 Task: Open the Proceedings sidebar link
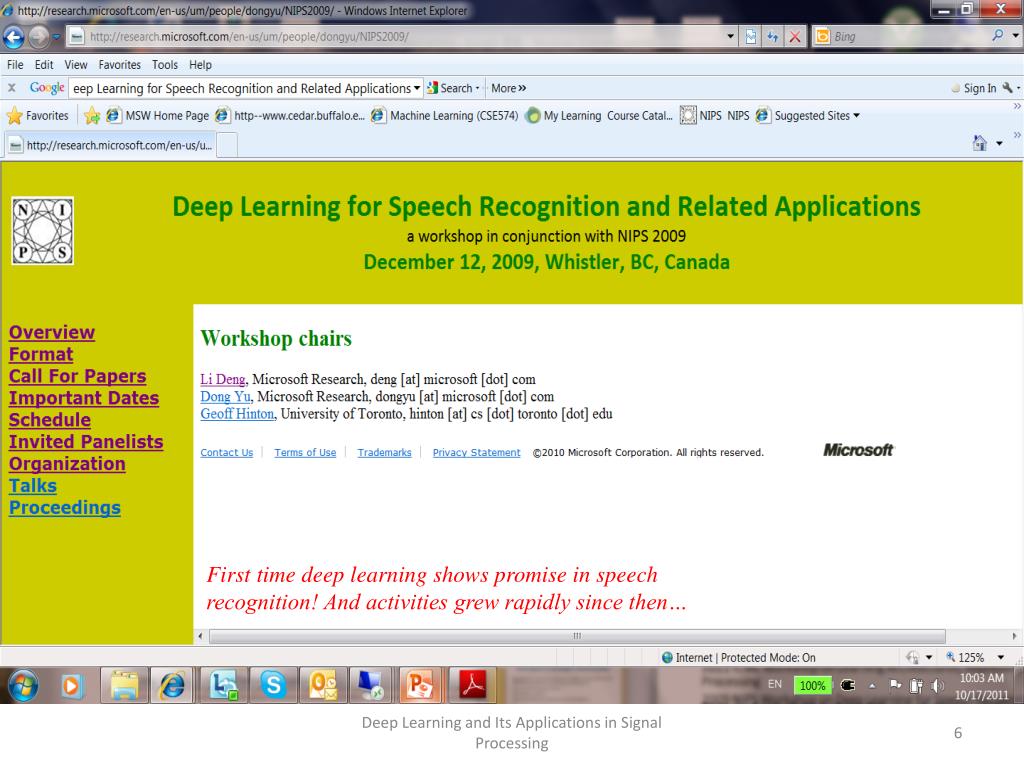click(65, 508)
